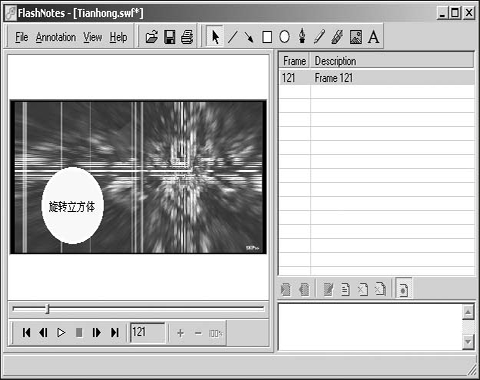Open the file with folder icon
This screenshot has height=380, width=480.
(x=152, y=37)
